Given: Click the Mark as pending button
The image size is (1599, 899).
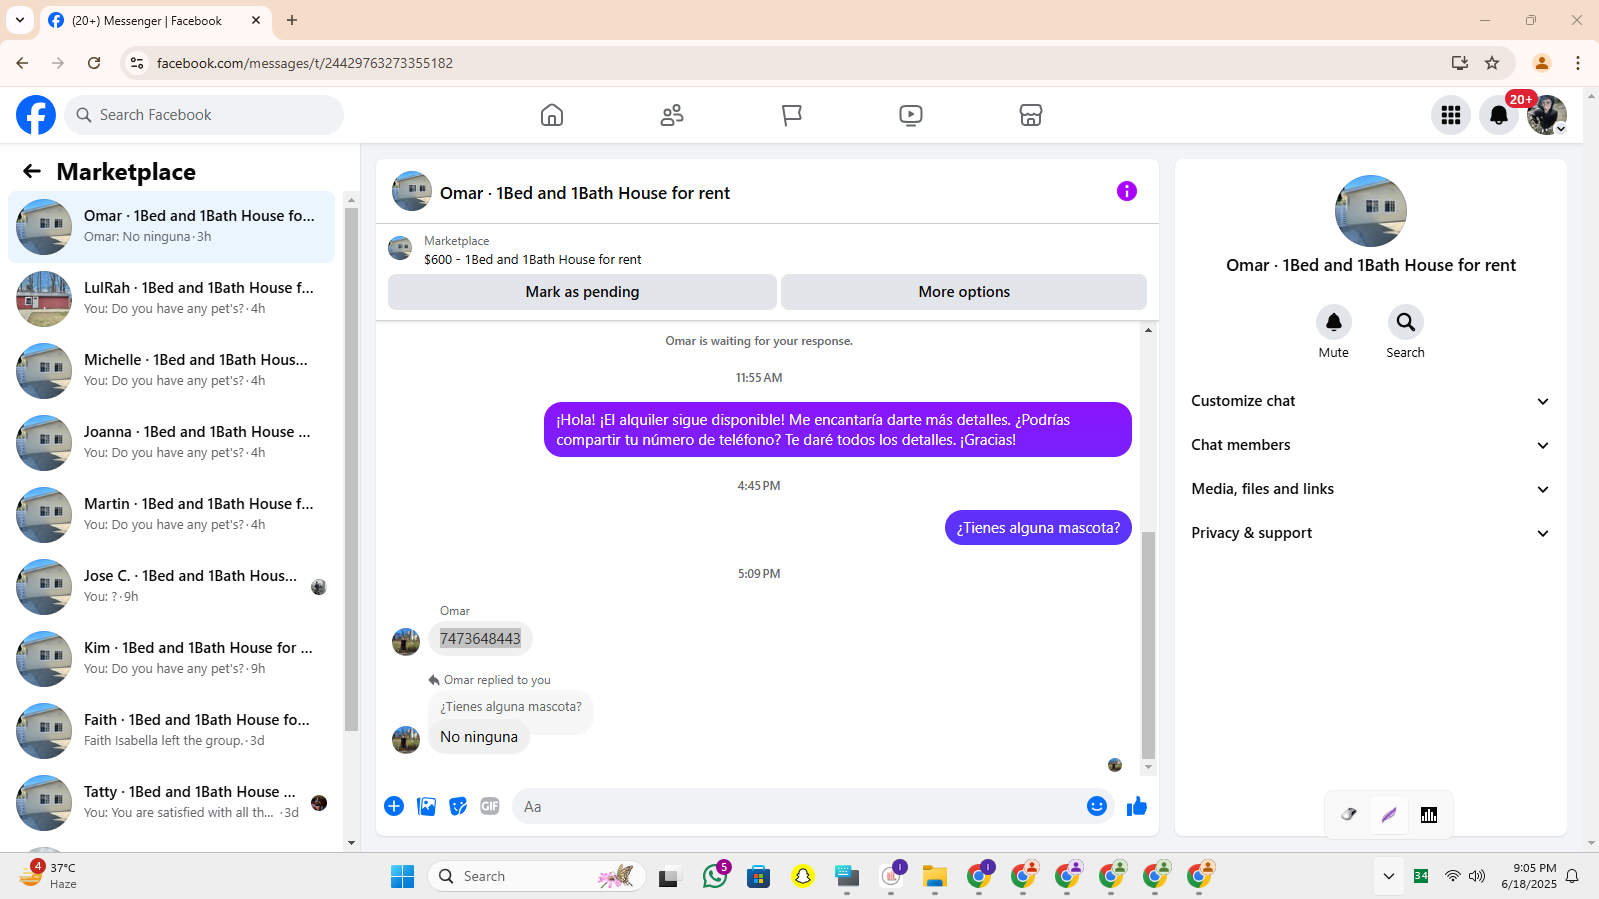Looking at the screenshot, I should tap(582, 292).
